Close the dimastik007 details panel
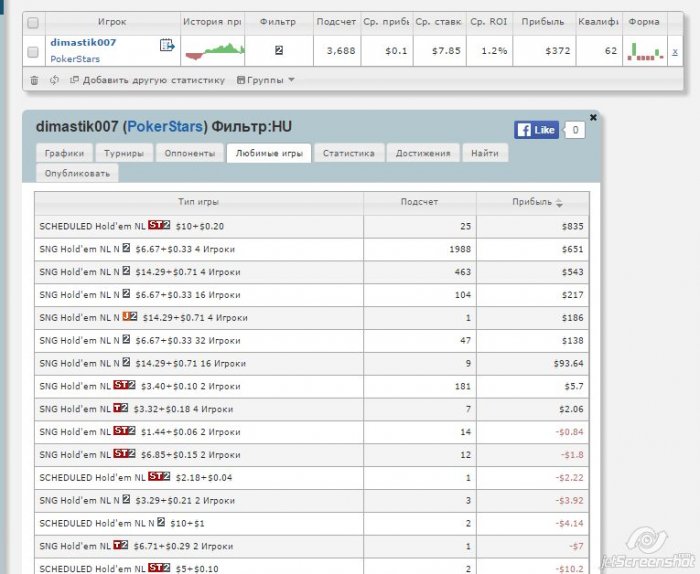Image resolution: width=700 pixels, height=574 pixels. pyautogui.click(x=593, y=117)
